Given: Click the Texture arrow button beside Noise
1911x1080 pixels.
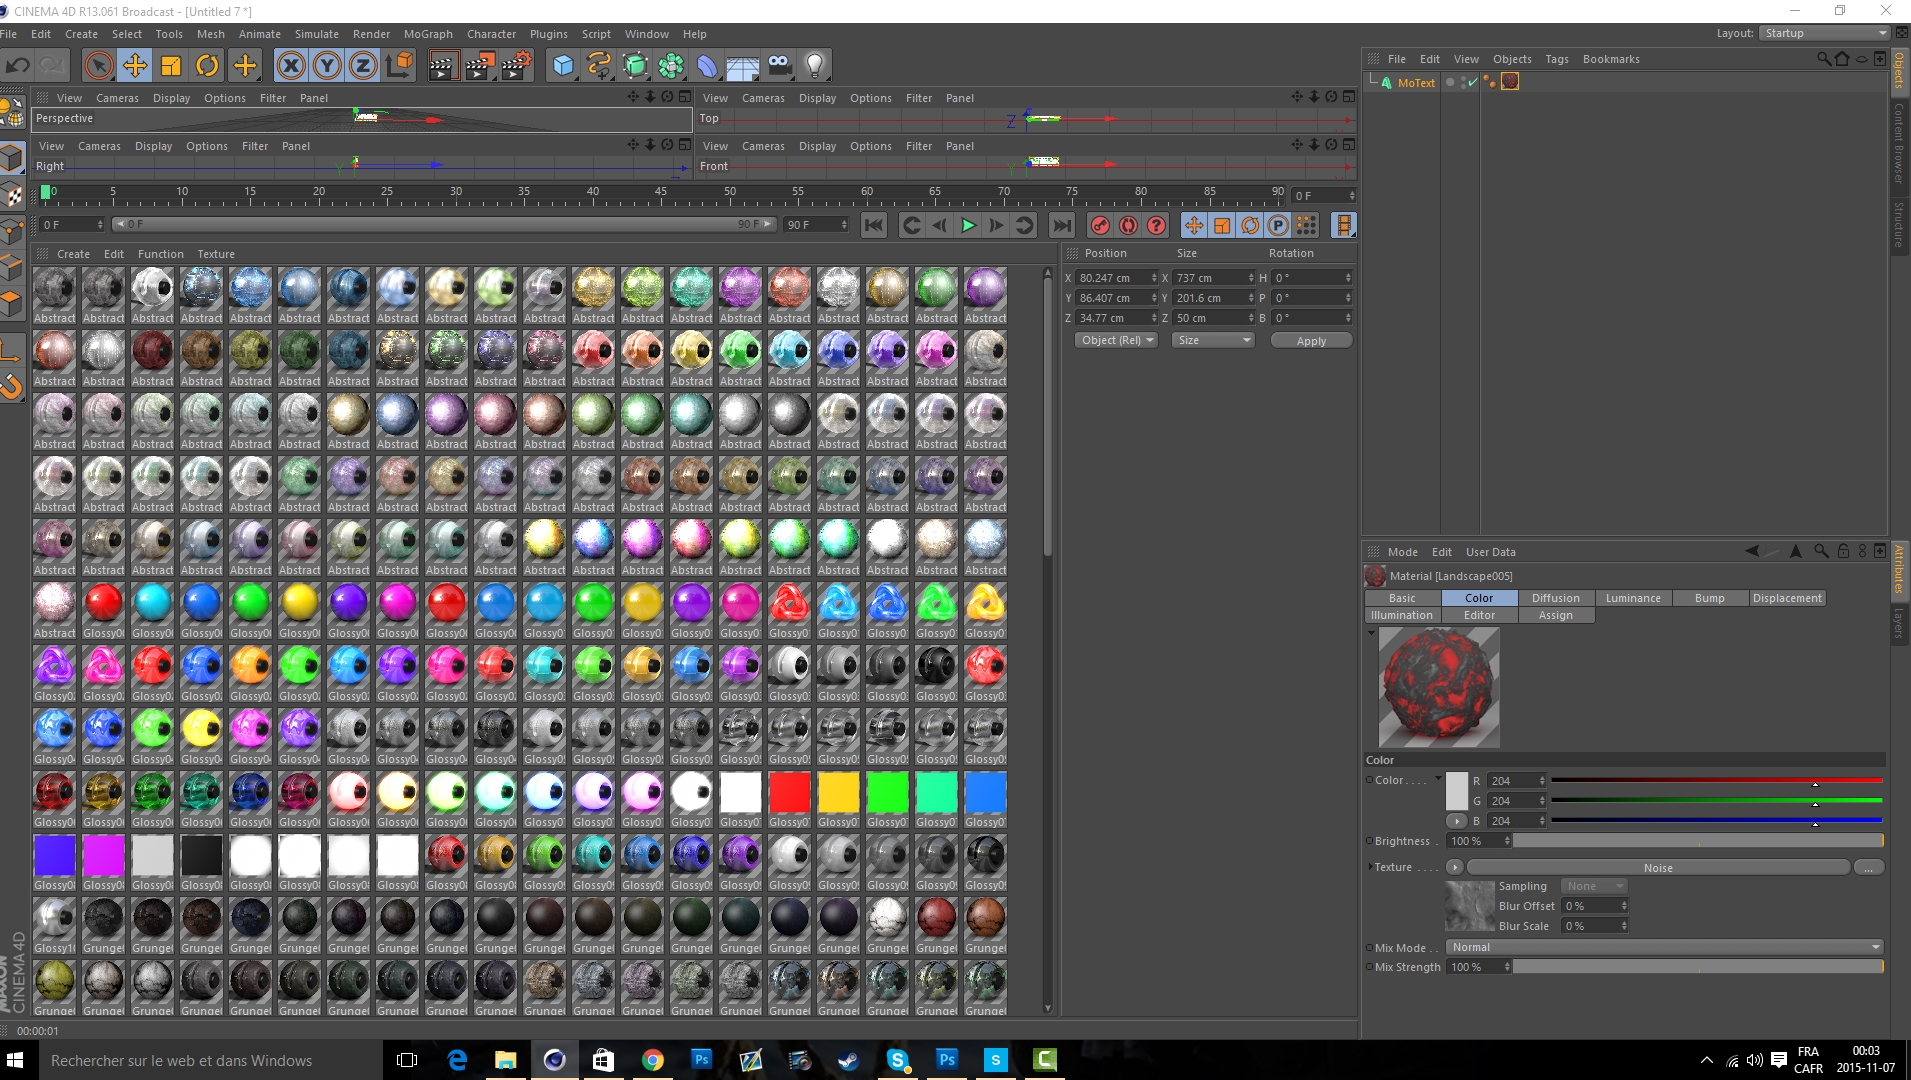Looking at the screenshot, I should point(1454,867).
